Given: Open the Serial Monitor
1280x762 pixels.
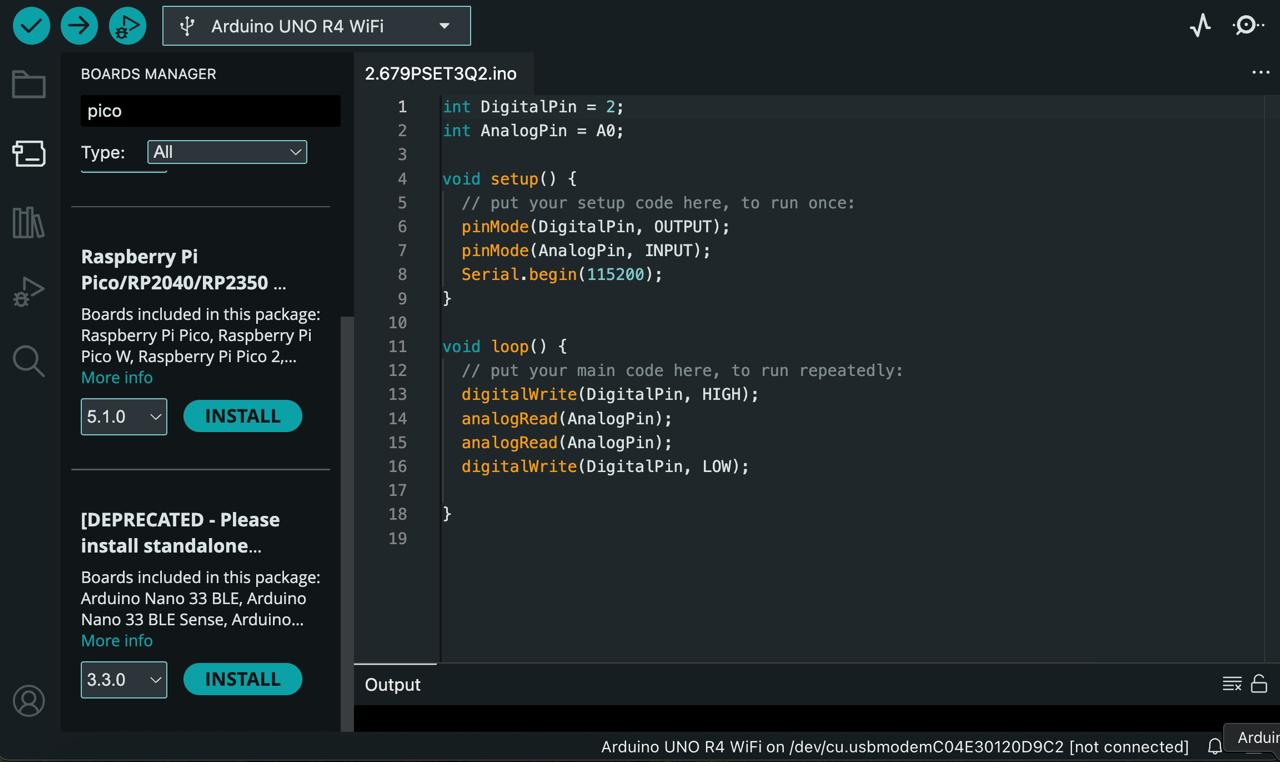Looking at the screenshot, I should click(1248, 26).
